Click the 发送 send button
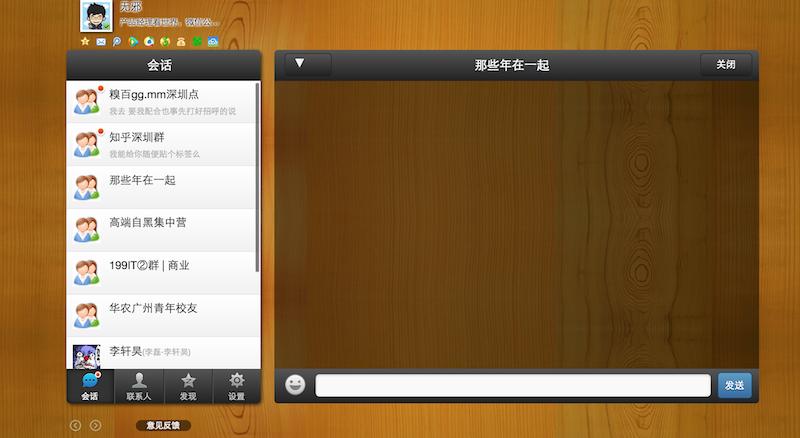800x438 pixels. coord(735,385)
